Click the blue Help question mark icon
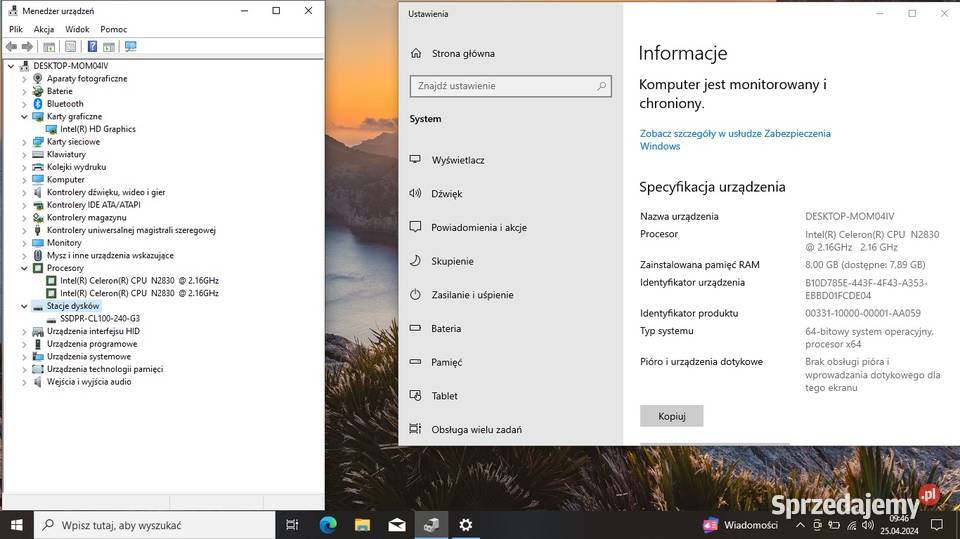 [x=92, y=47]
